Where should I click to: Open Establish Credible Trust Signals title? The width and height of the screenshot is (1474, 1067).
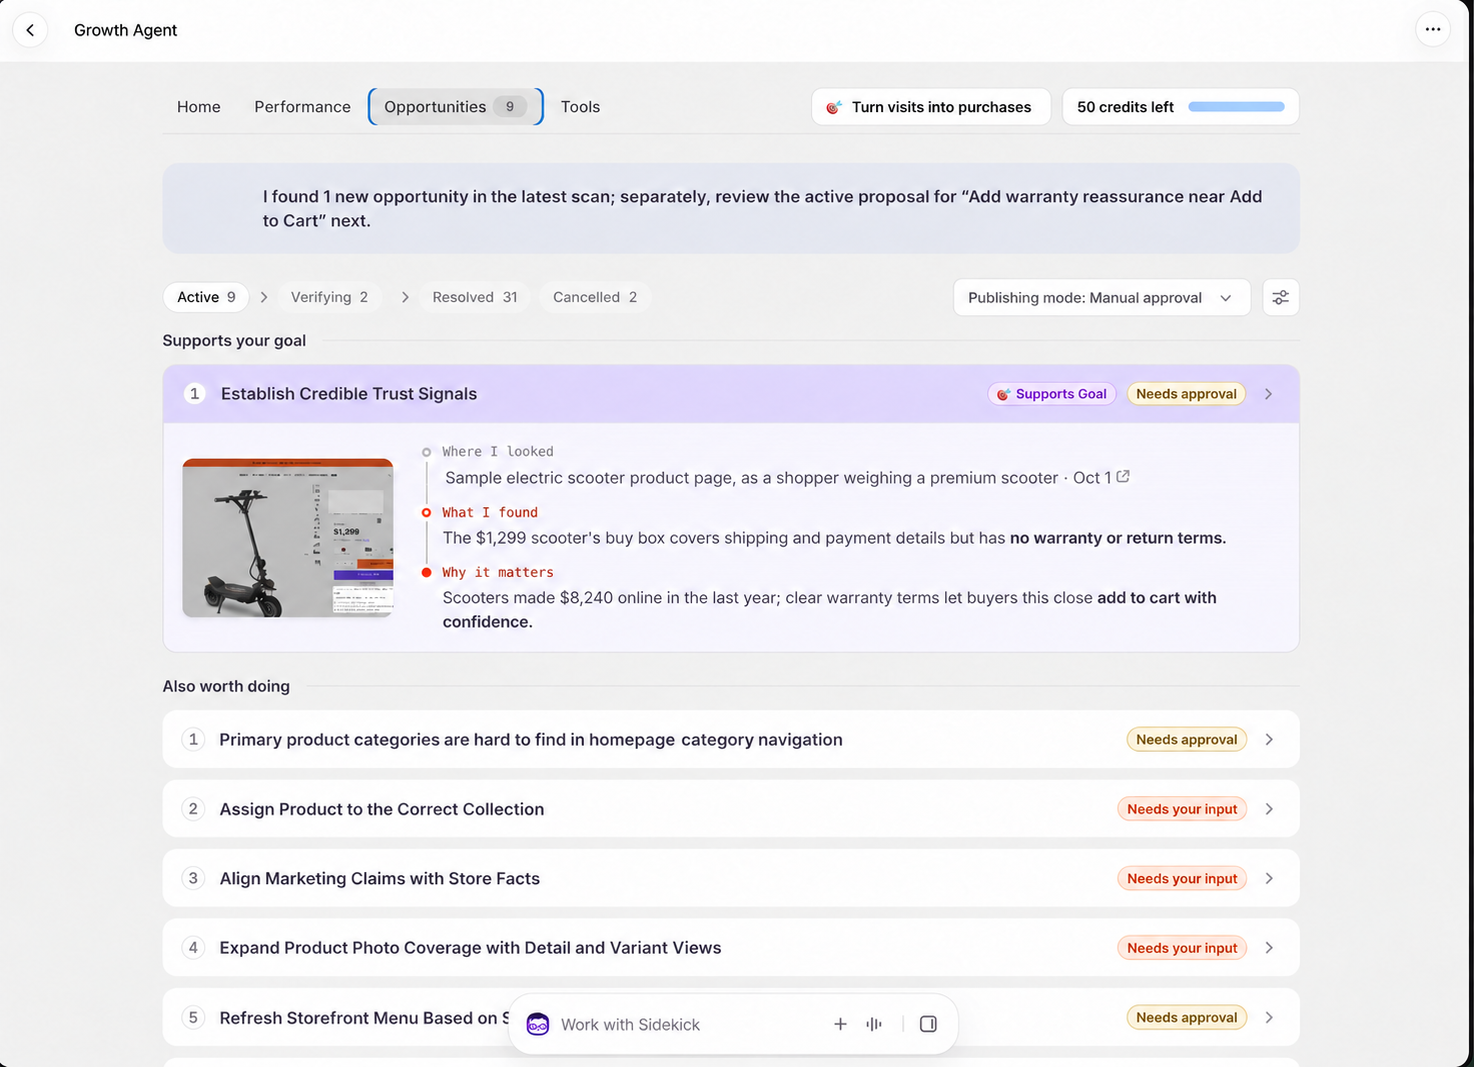click(x=349, y=394)
